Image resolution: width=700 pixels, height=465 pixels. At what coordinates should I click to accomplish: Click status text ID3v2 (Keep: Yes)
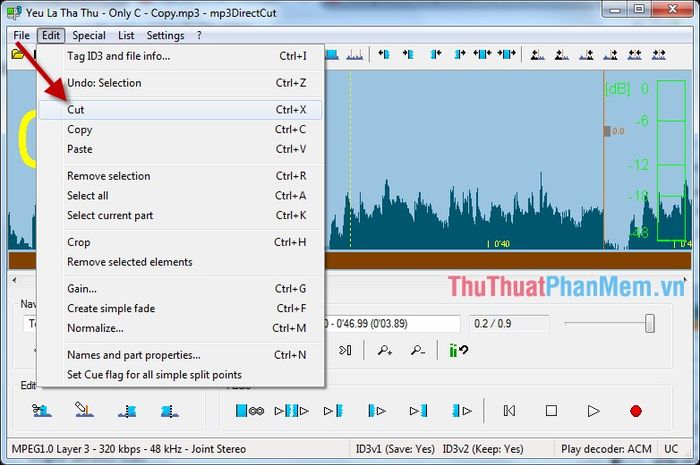pos(483,449)
